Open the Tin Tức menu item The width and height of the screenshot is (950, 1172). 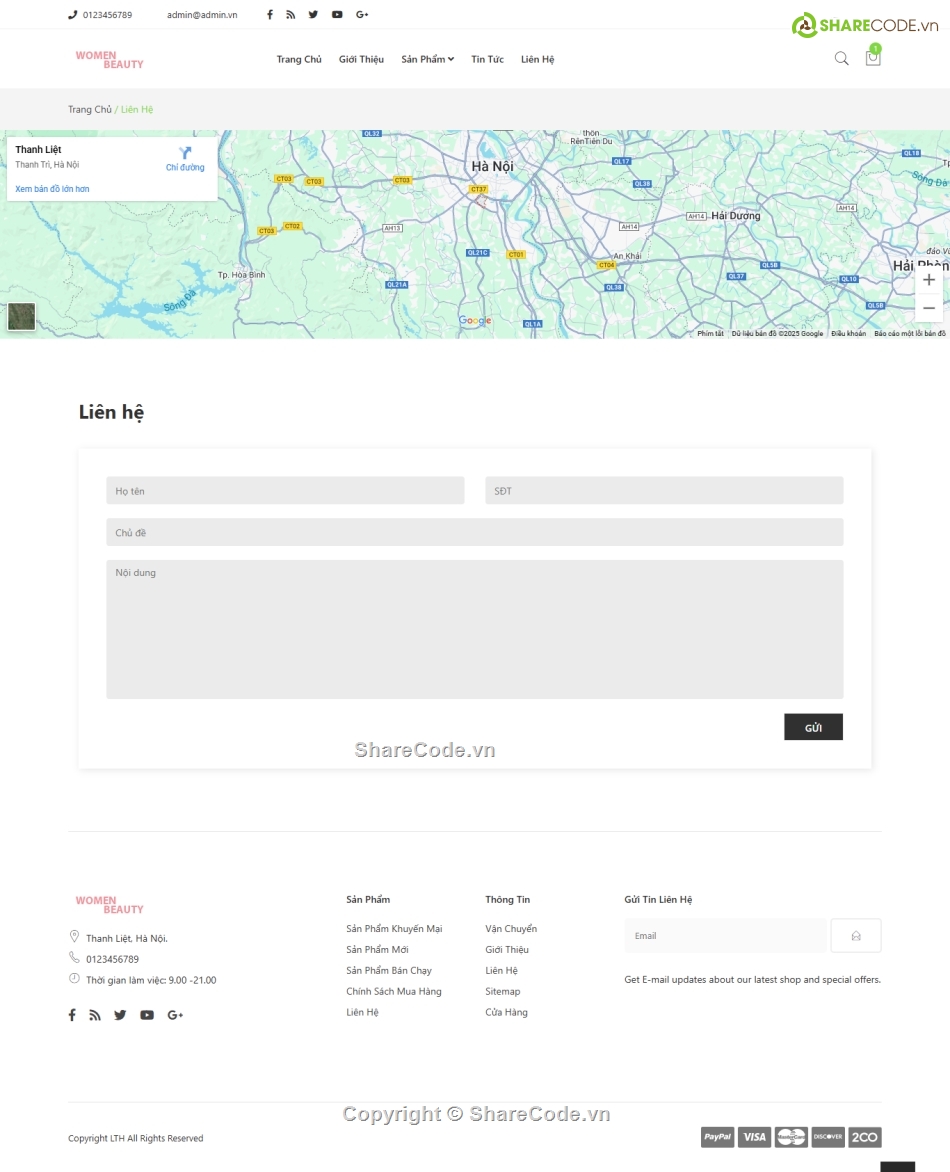tap(487, 59)
